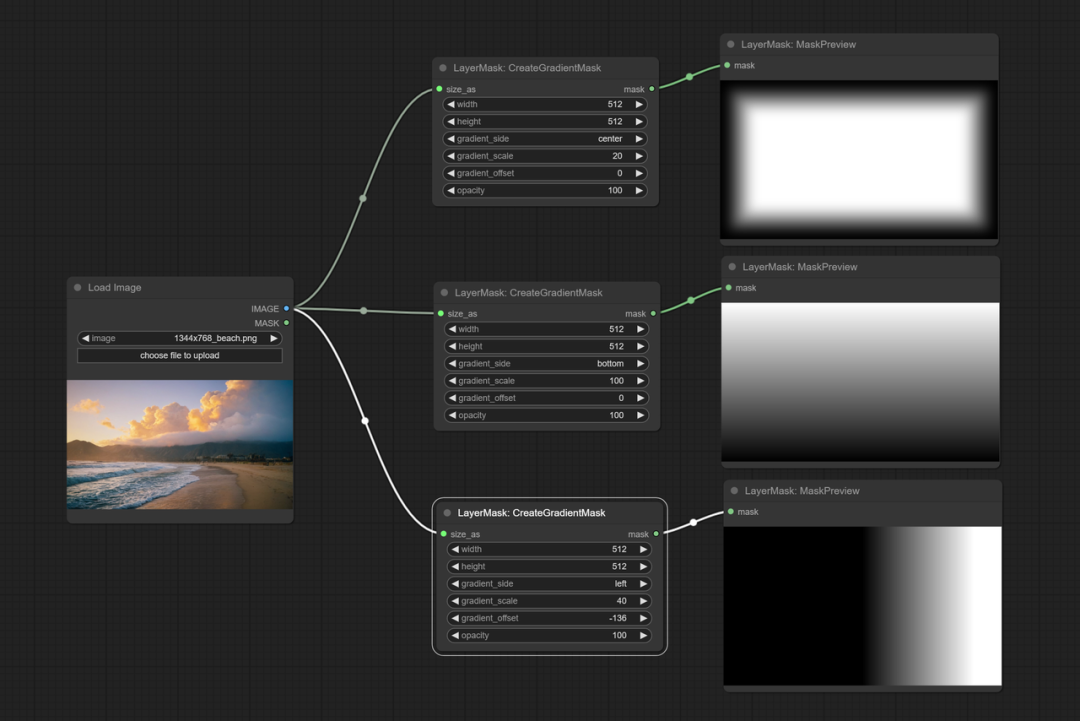Decrease gradient_scale 20 with left arrow

click(450, 156)
